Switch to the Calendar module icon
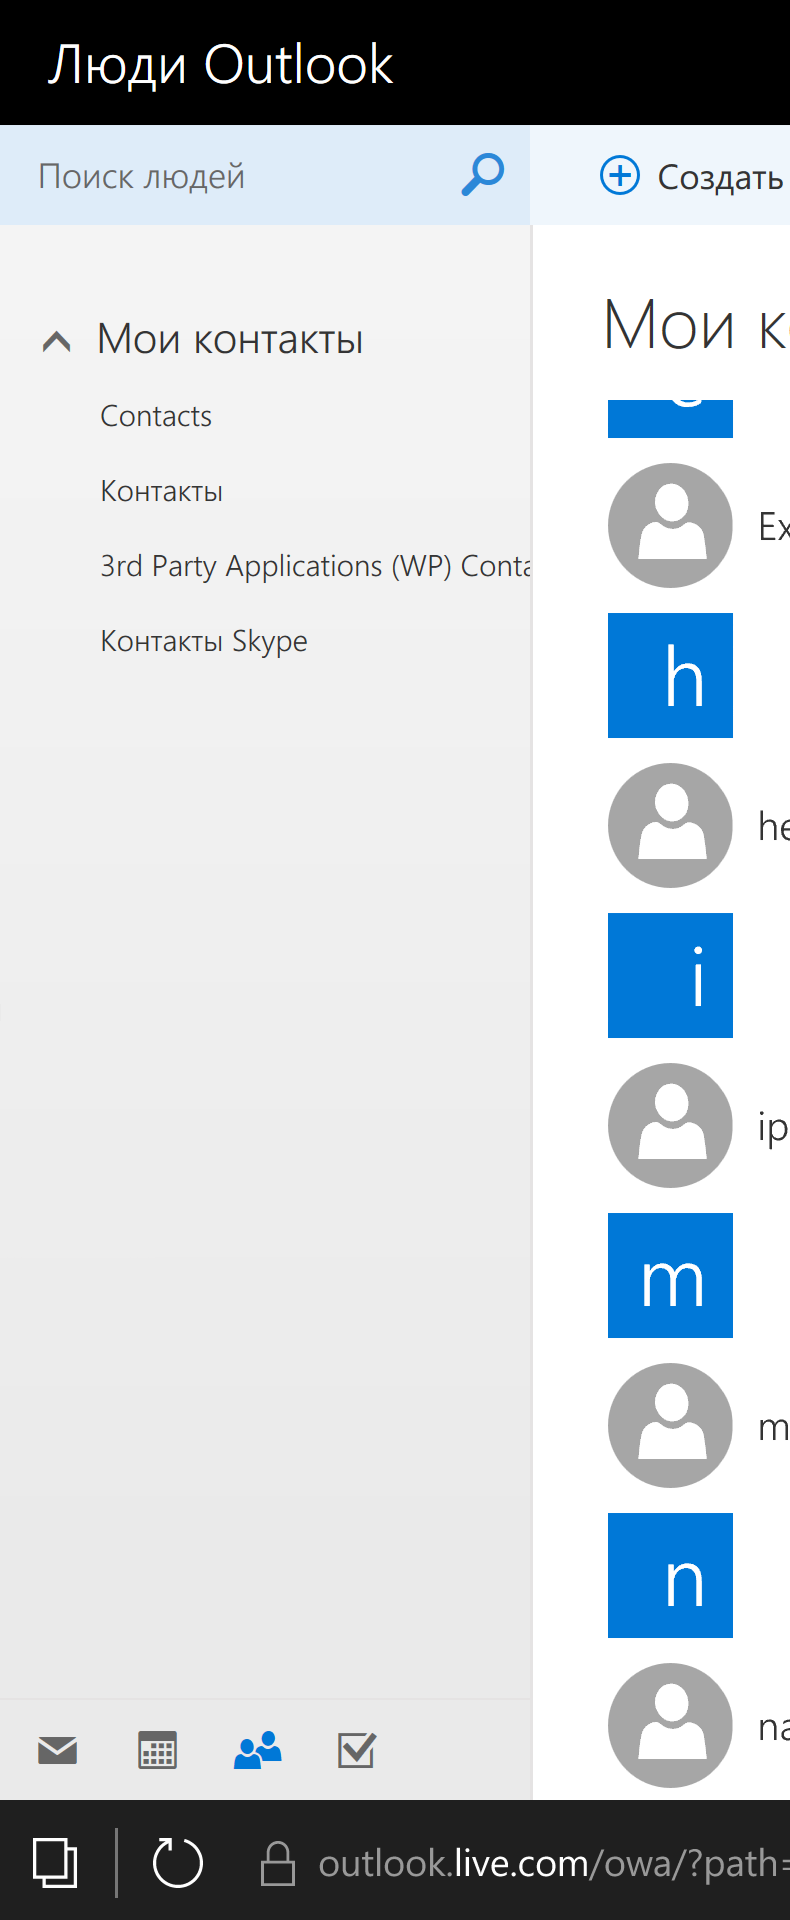Viewport: 790px width, 1920px height. point(157,1750)
